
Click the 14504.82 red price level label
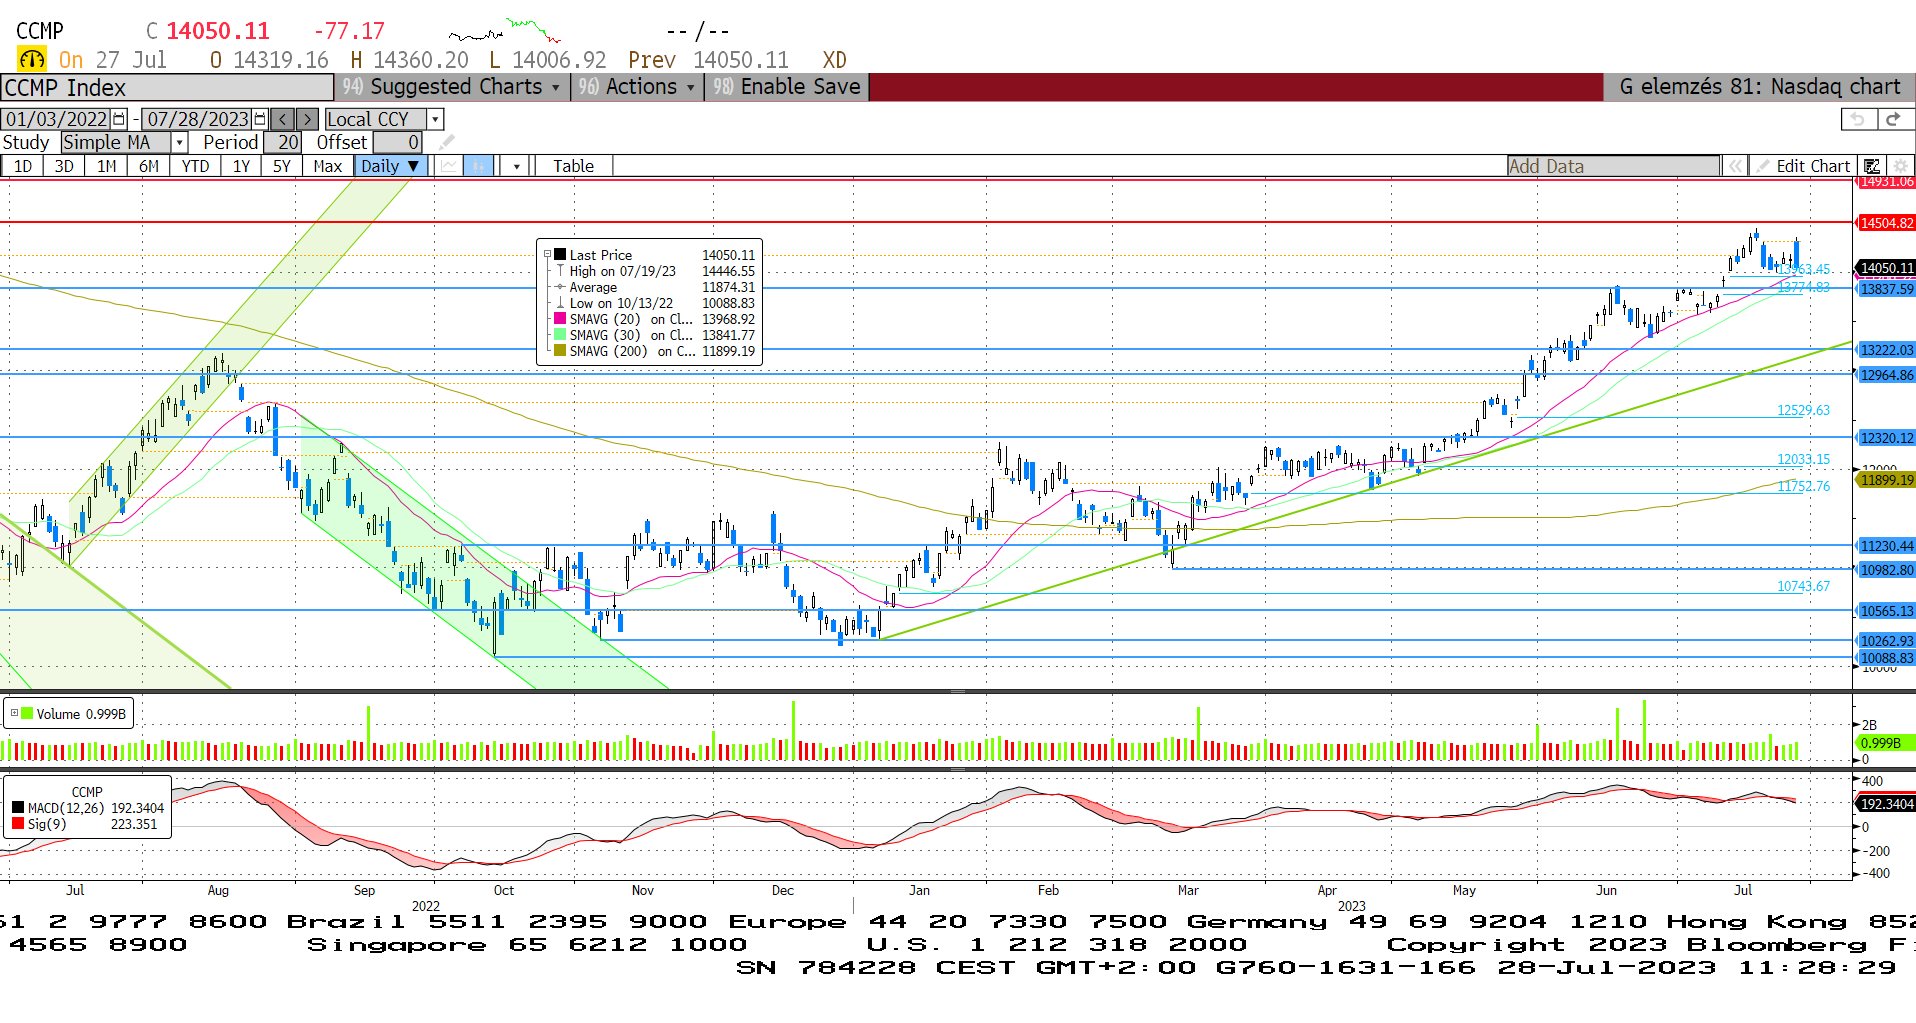point(1886,223)
